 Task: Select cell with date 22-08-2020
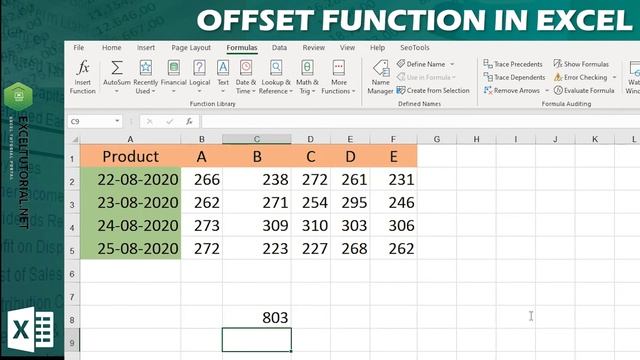point(131,179)
